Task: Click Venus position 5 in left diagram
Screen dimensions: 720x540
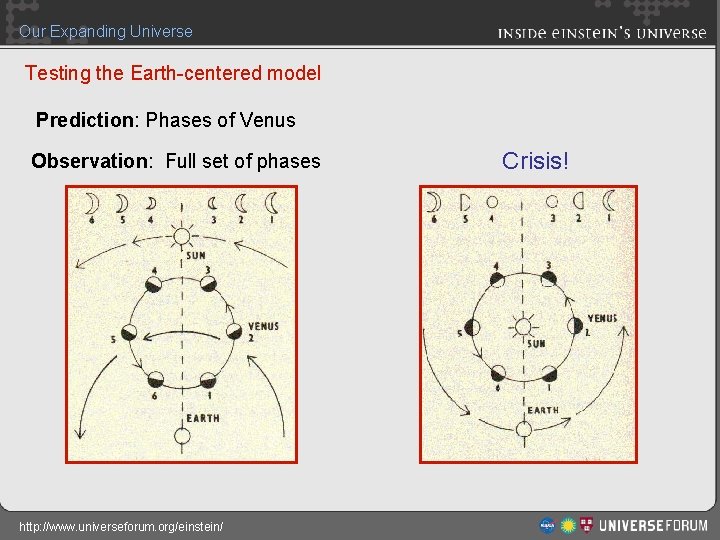Action: click(129, 332)
